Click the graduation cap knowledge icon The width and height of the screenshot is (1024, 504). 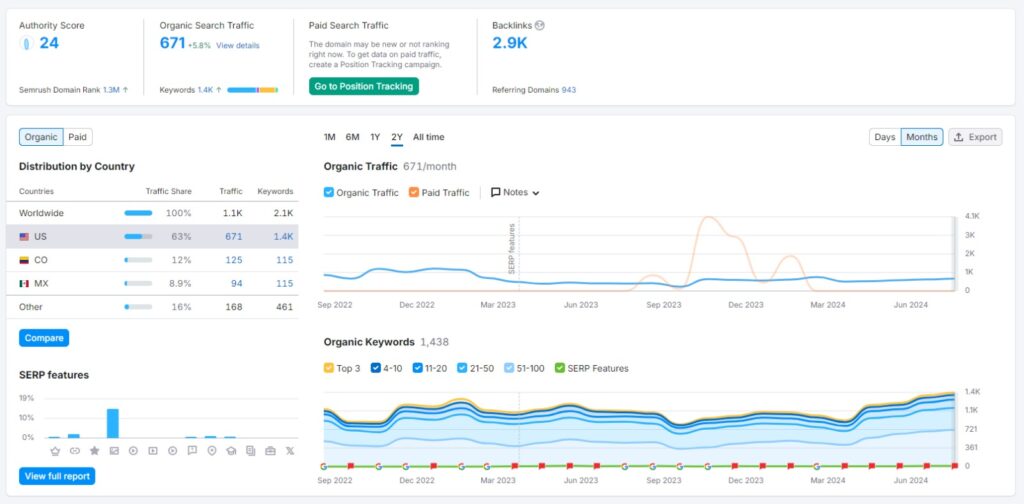coord(231,450)
